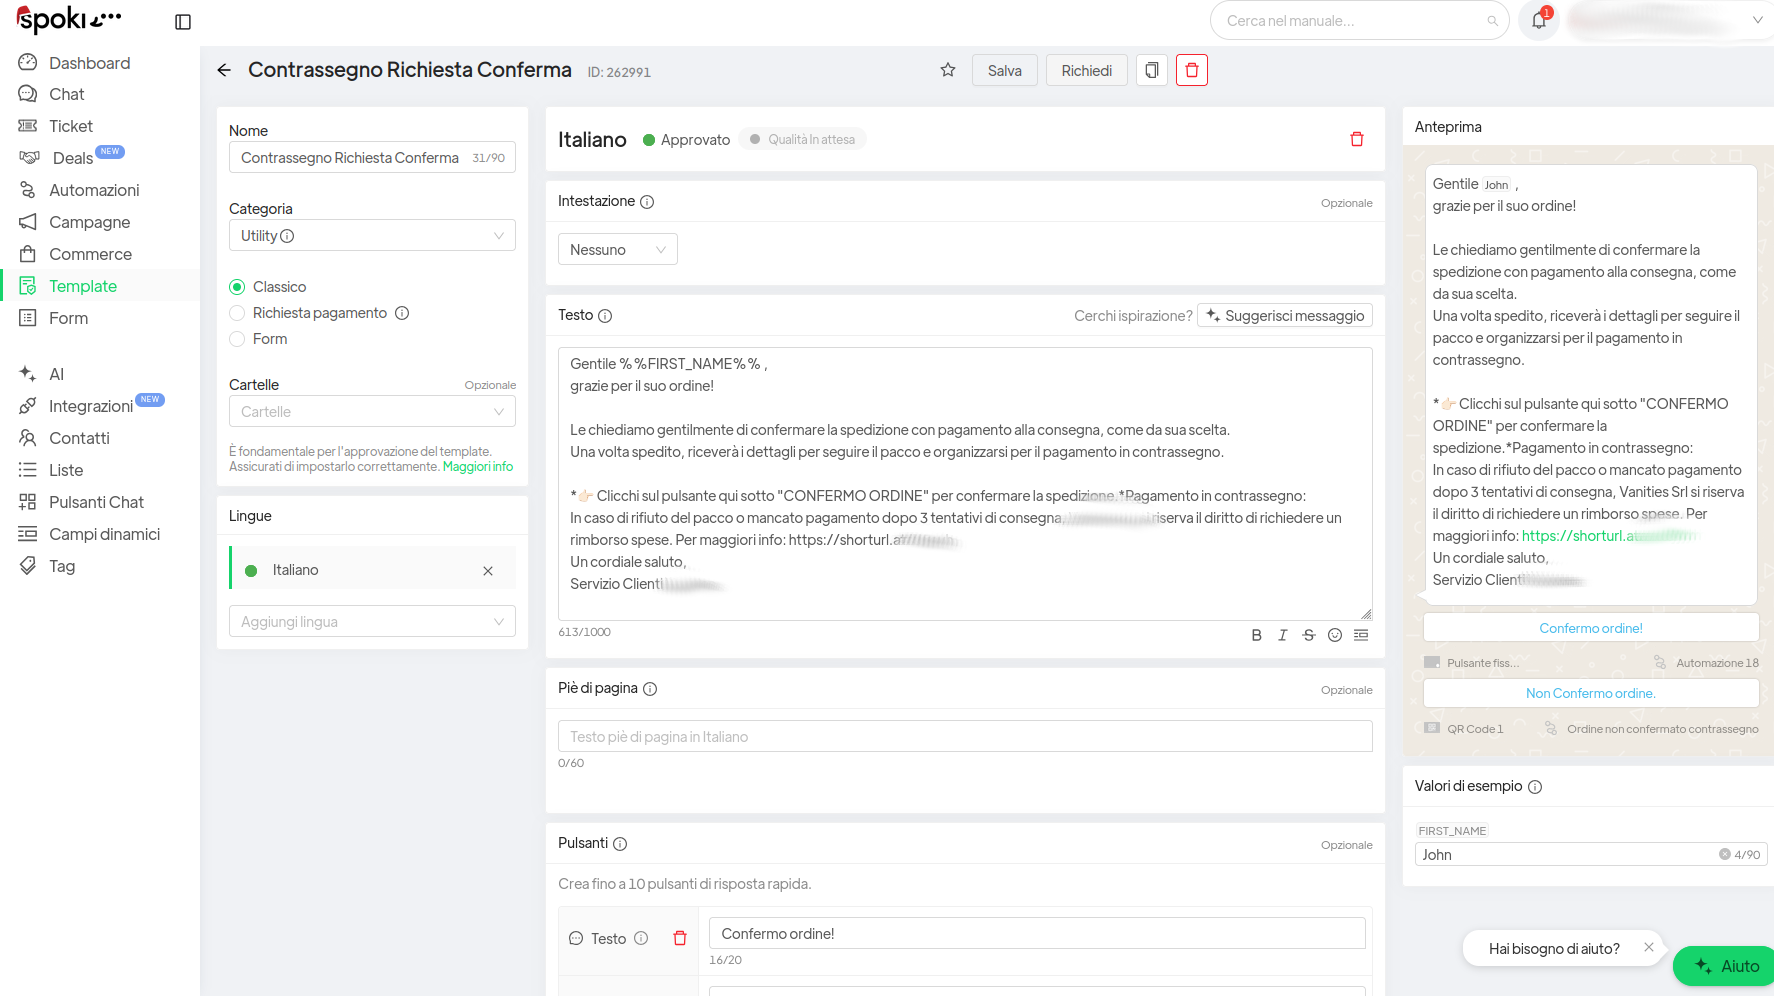Select the Form radio option
Viewport: 1774px width, 996px height.
[x=238, y=339]
